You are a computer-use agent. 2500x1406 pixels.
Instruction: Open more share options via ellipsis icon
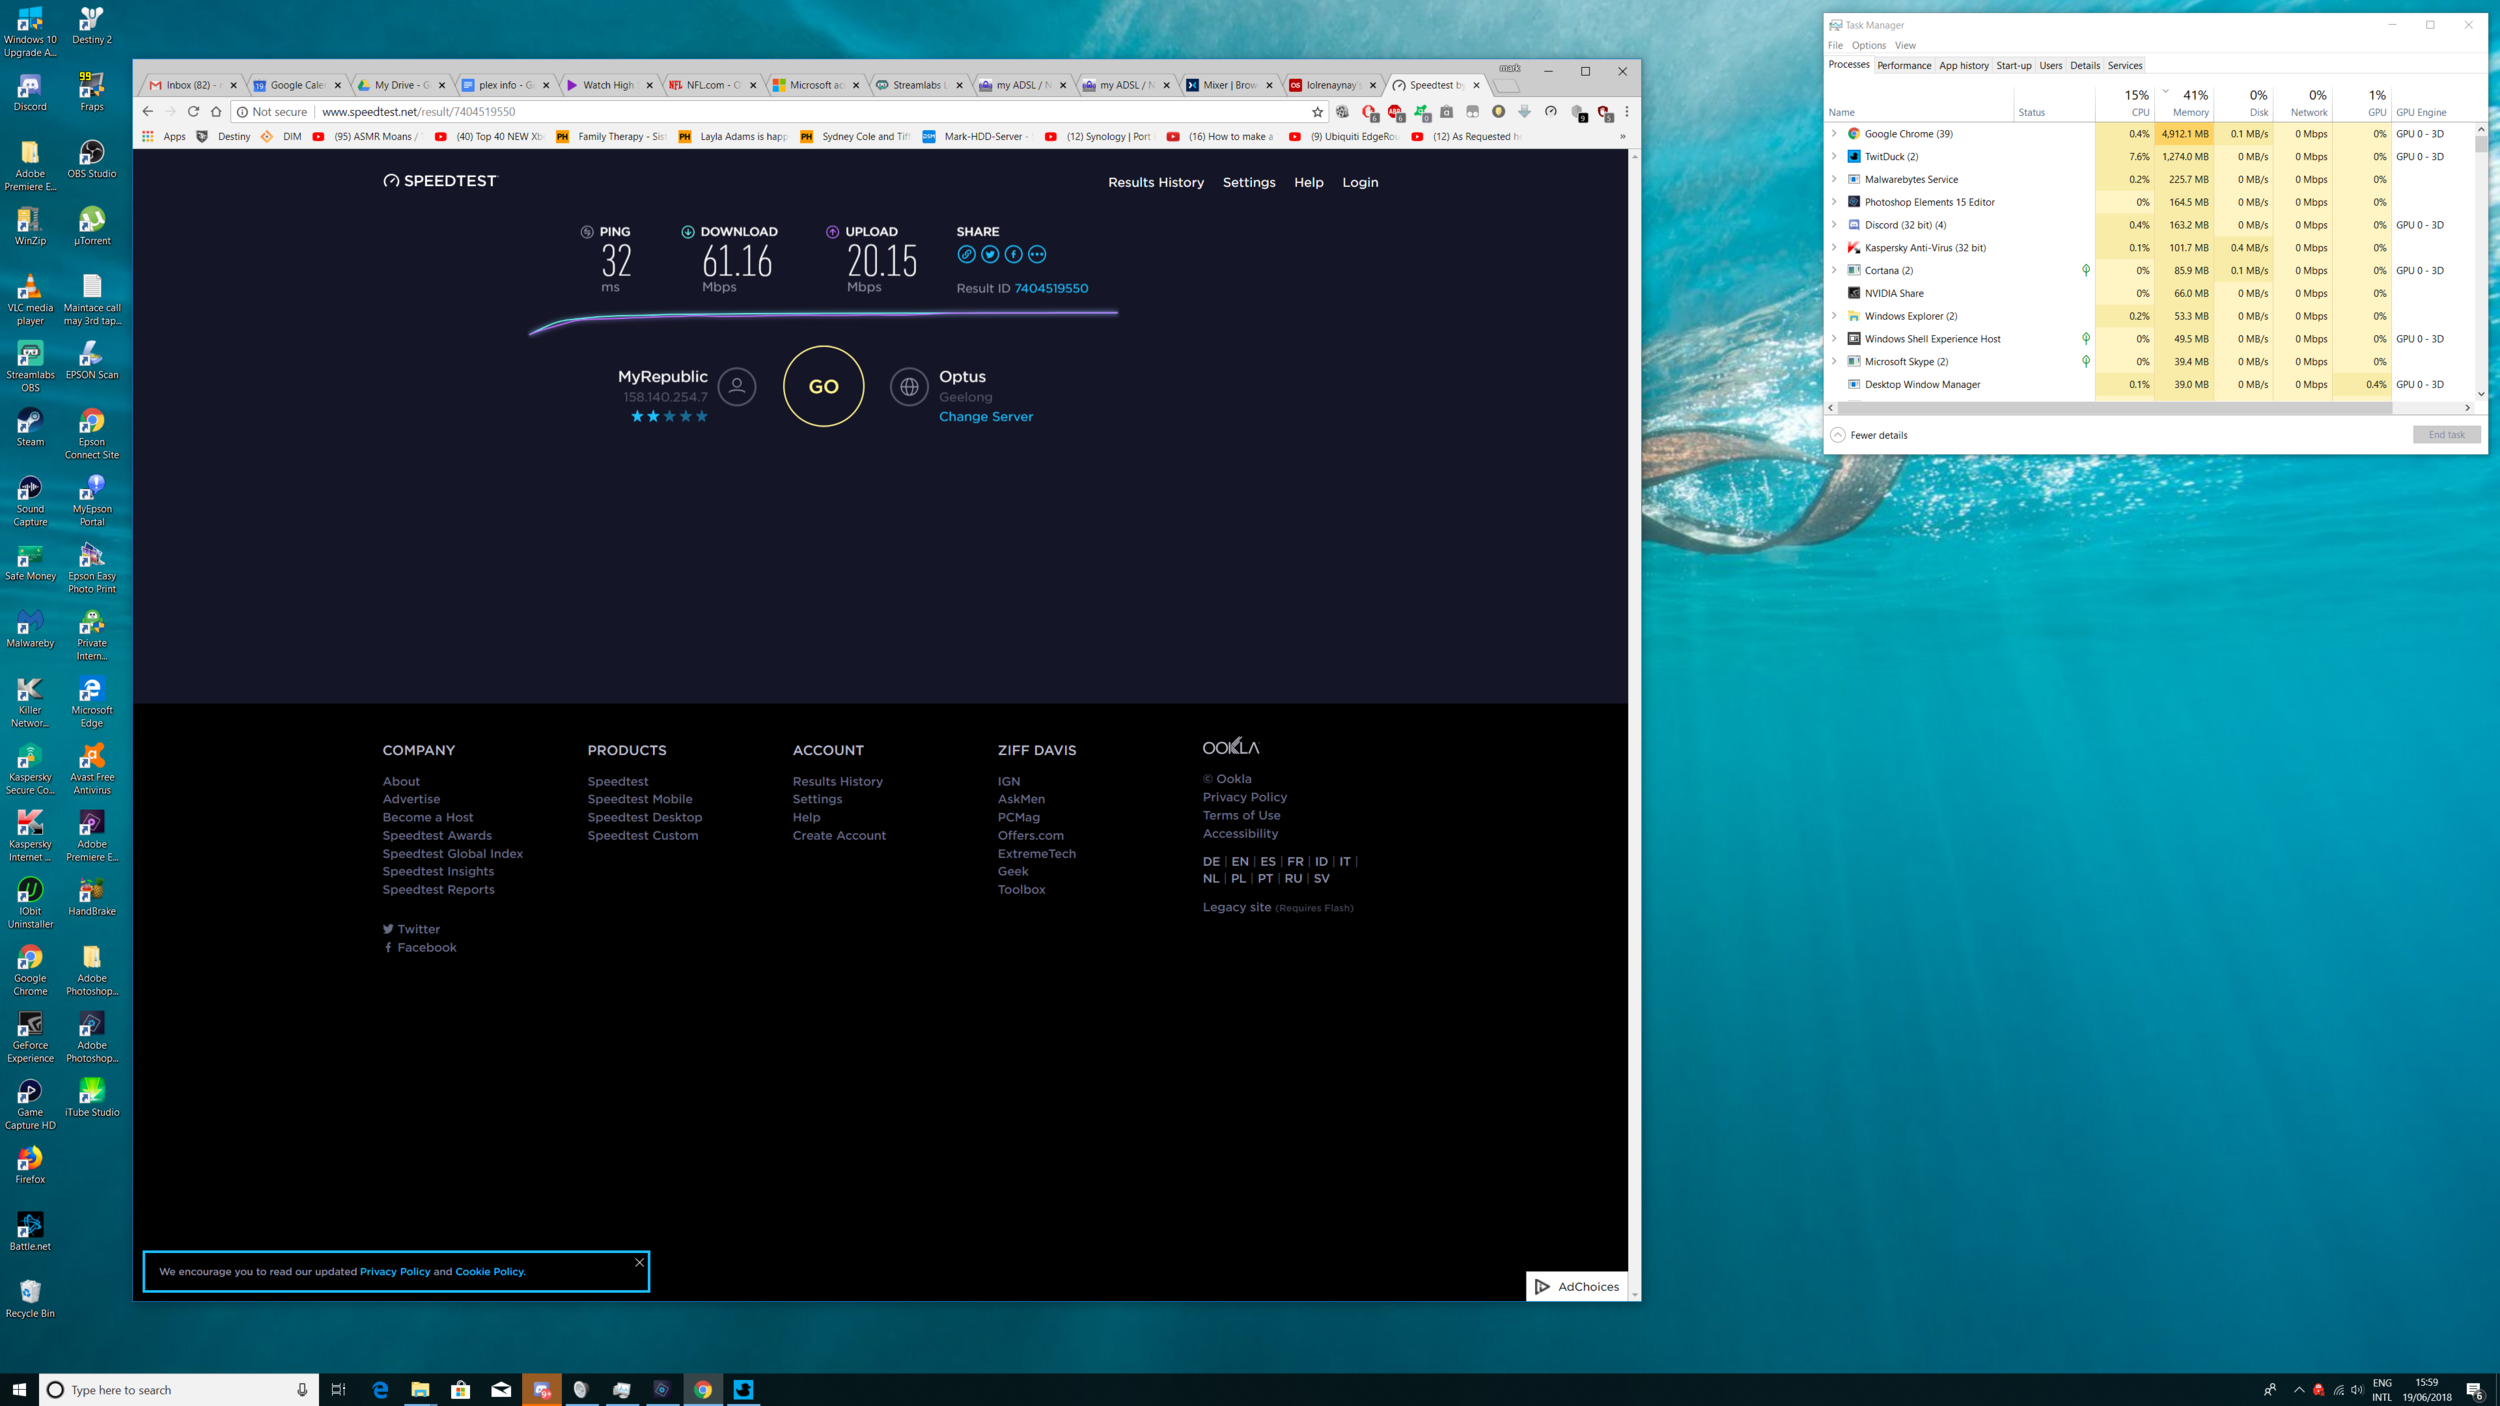pyautogui.click(x=1038, y=254)
